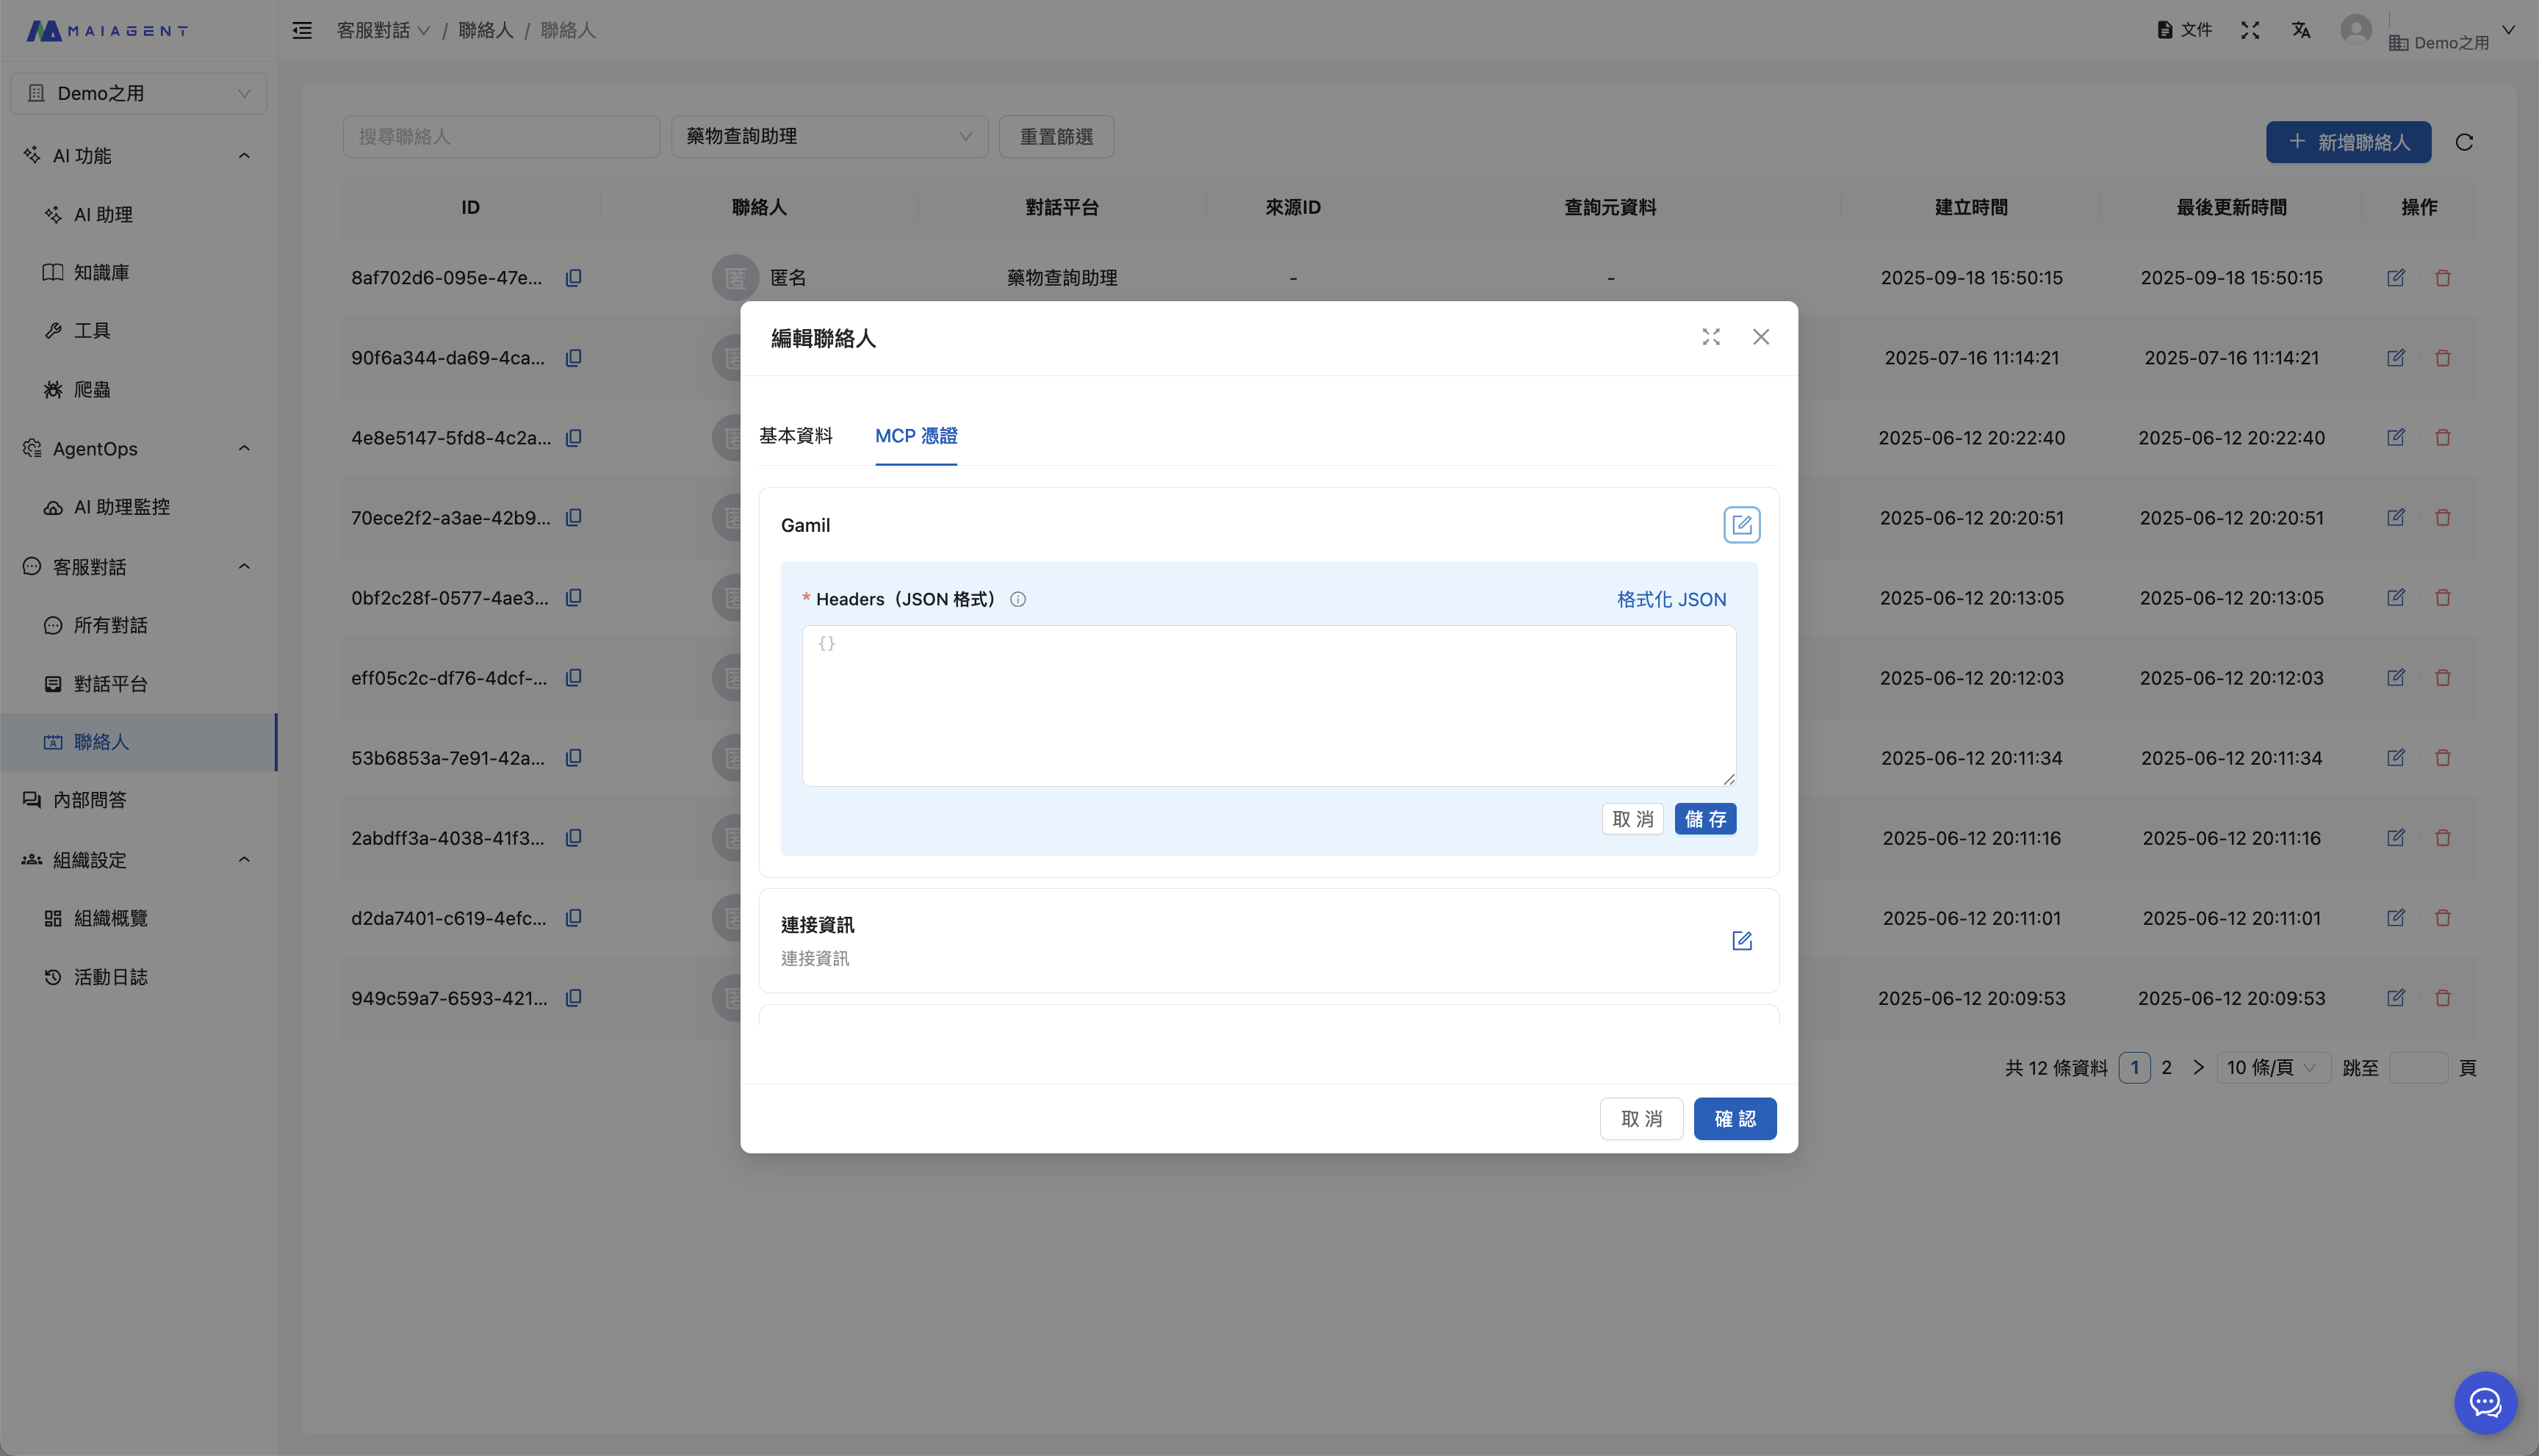Open 知識庫 in the sidebar

coord(101,272)
